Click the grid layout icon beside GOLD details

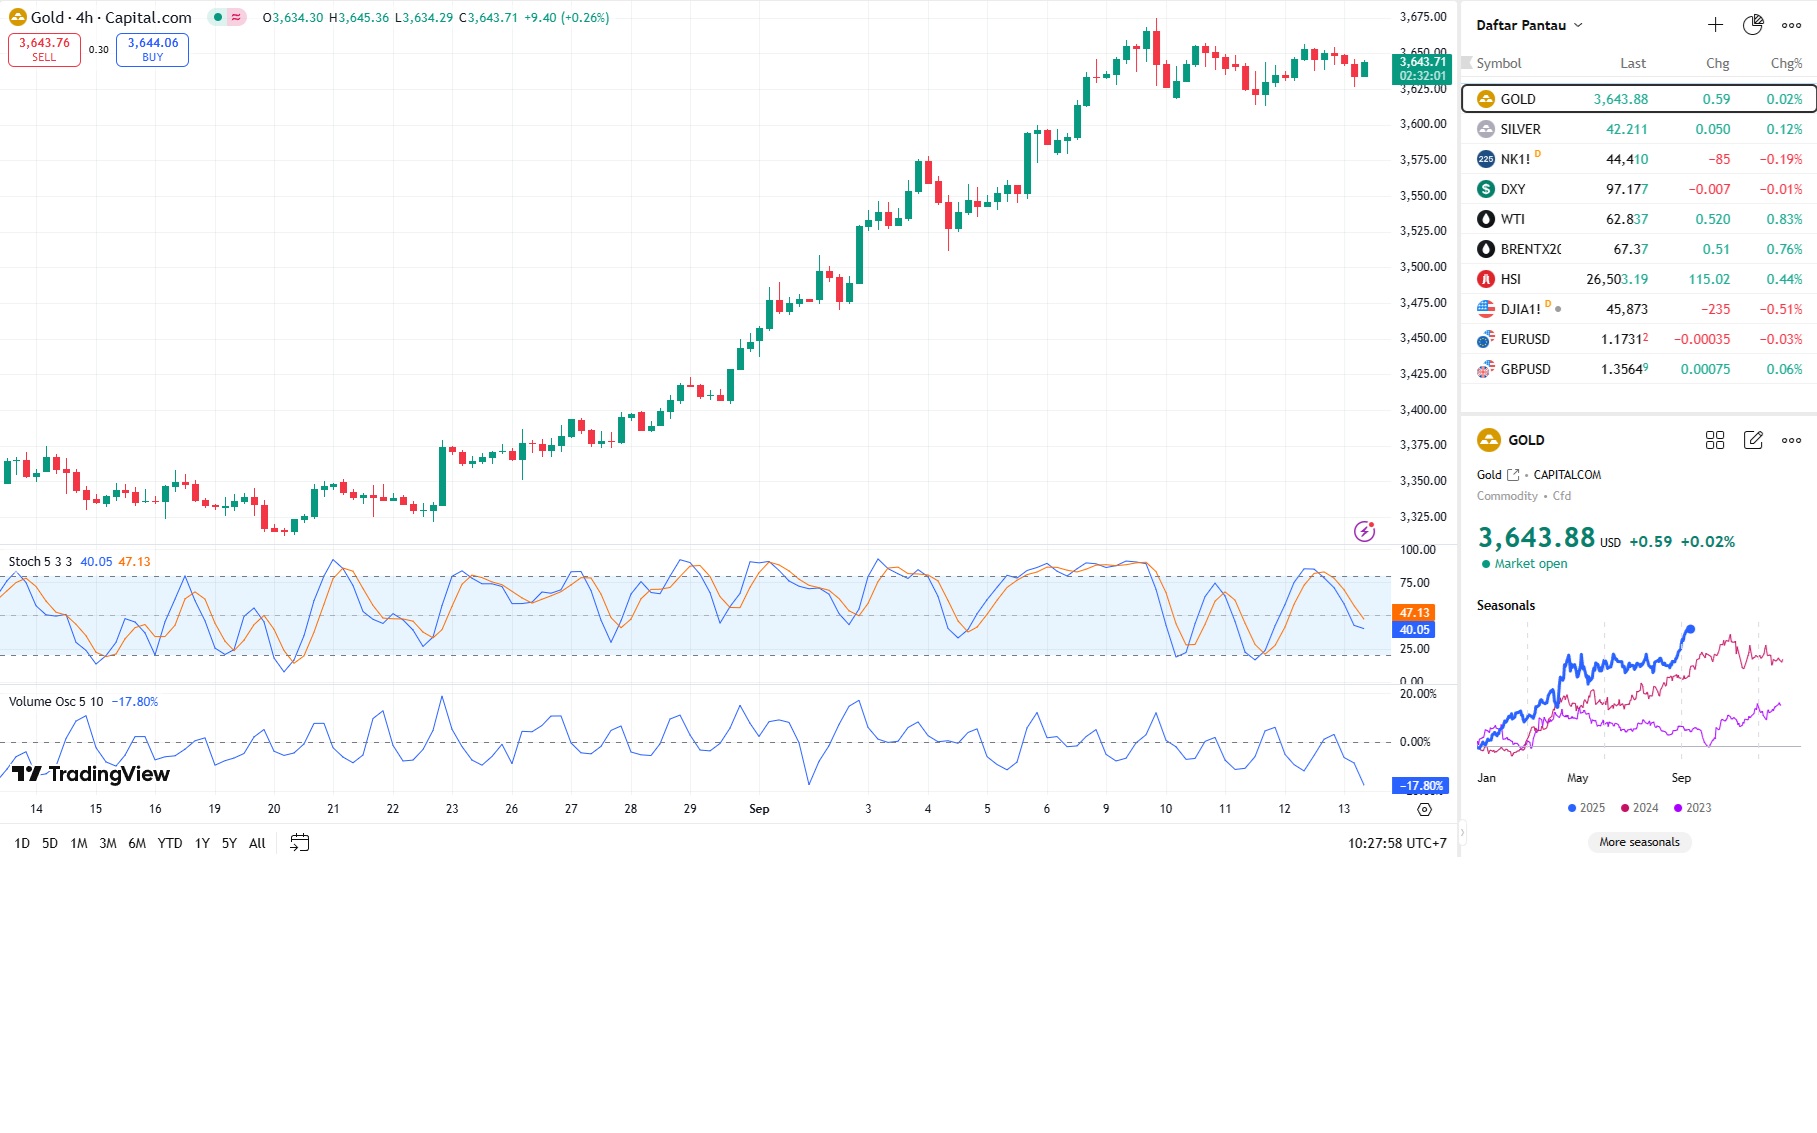(x=1715, y=440)
